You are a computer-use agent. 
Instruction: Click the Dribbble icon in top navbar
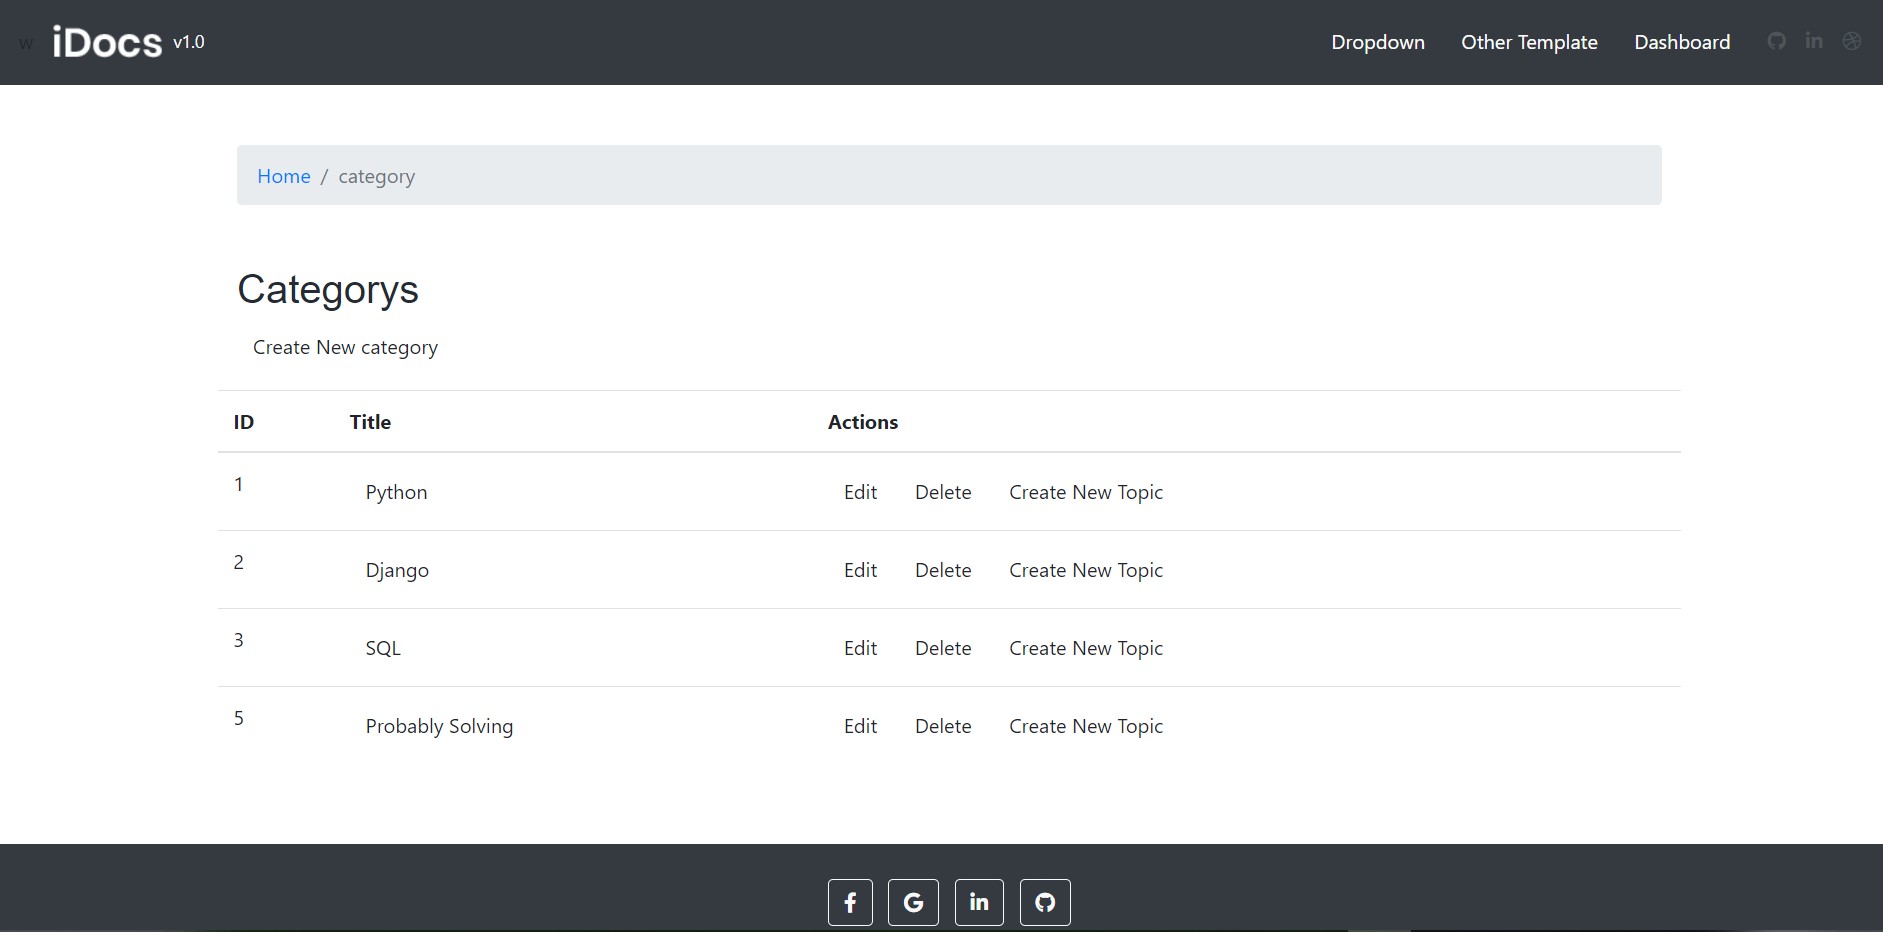point(1852,41)
